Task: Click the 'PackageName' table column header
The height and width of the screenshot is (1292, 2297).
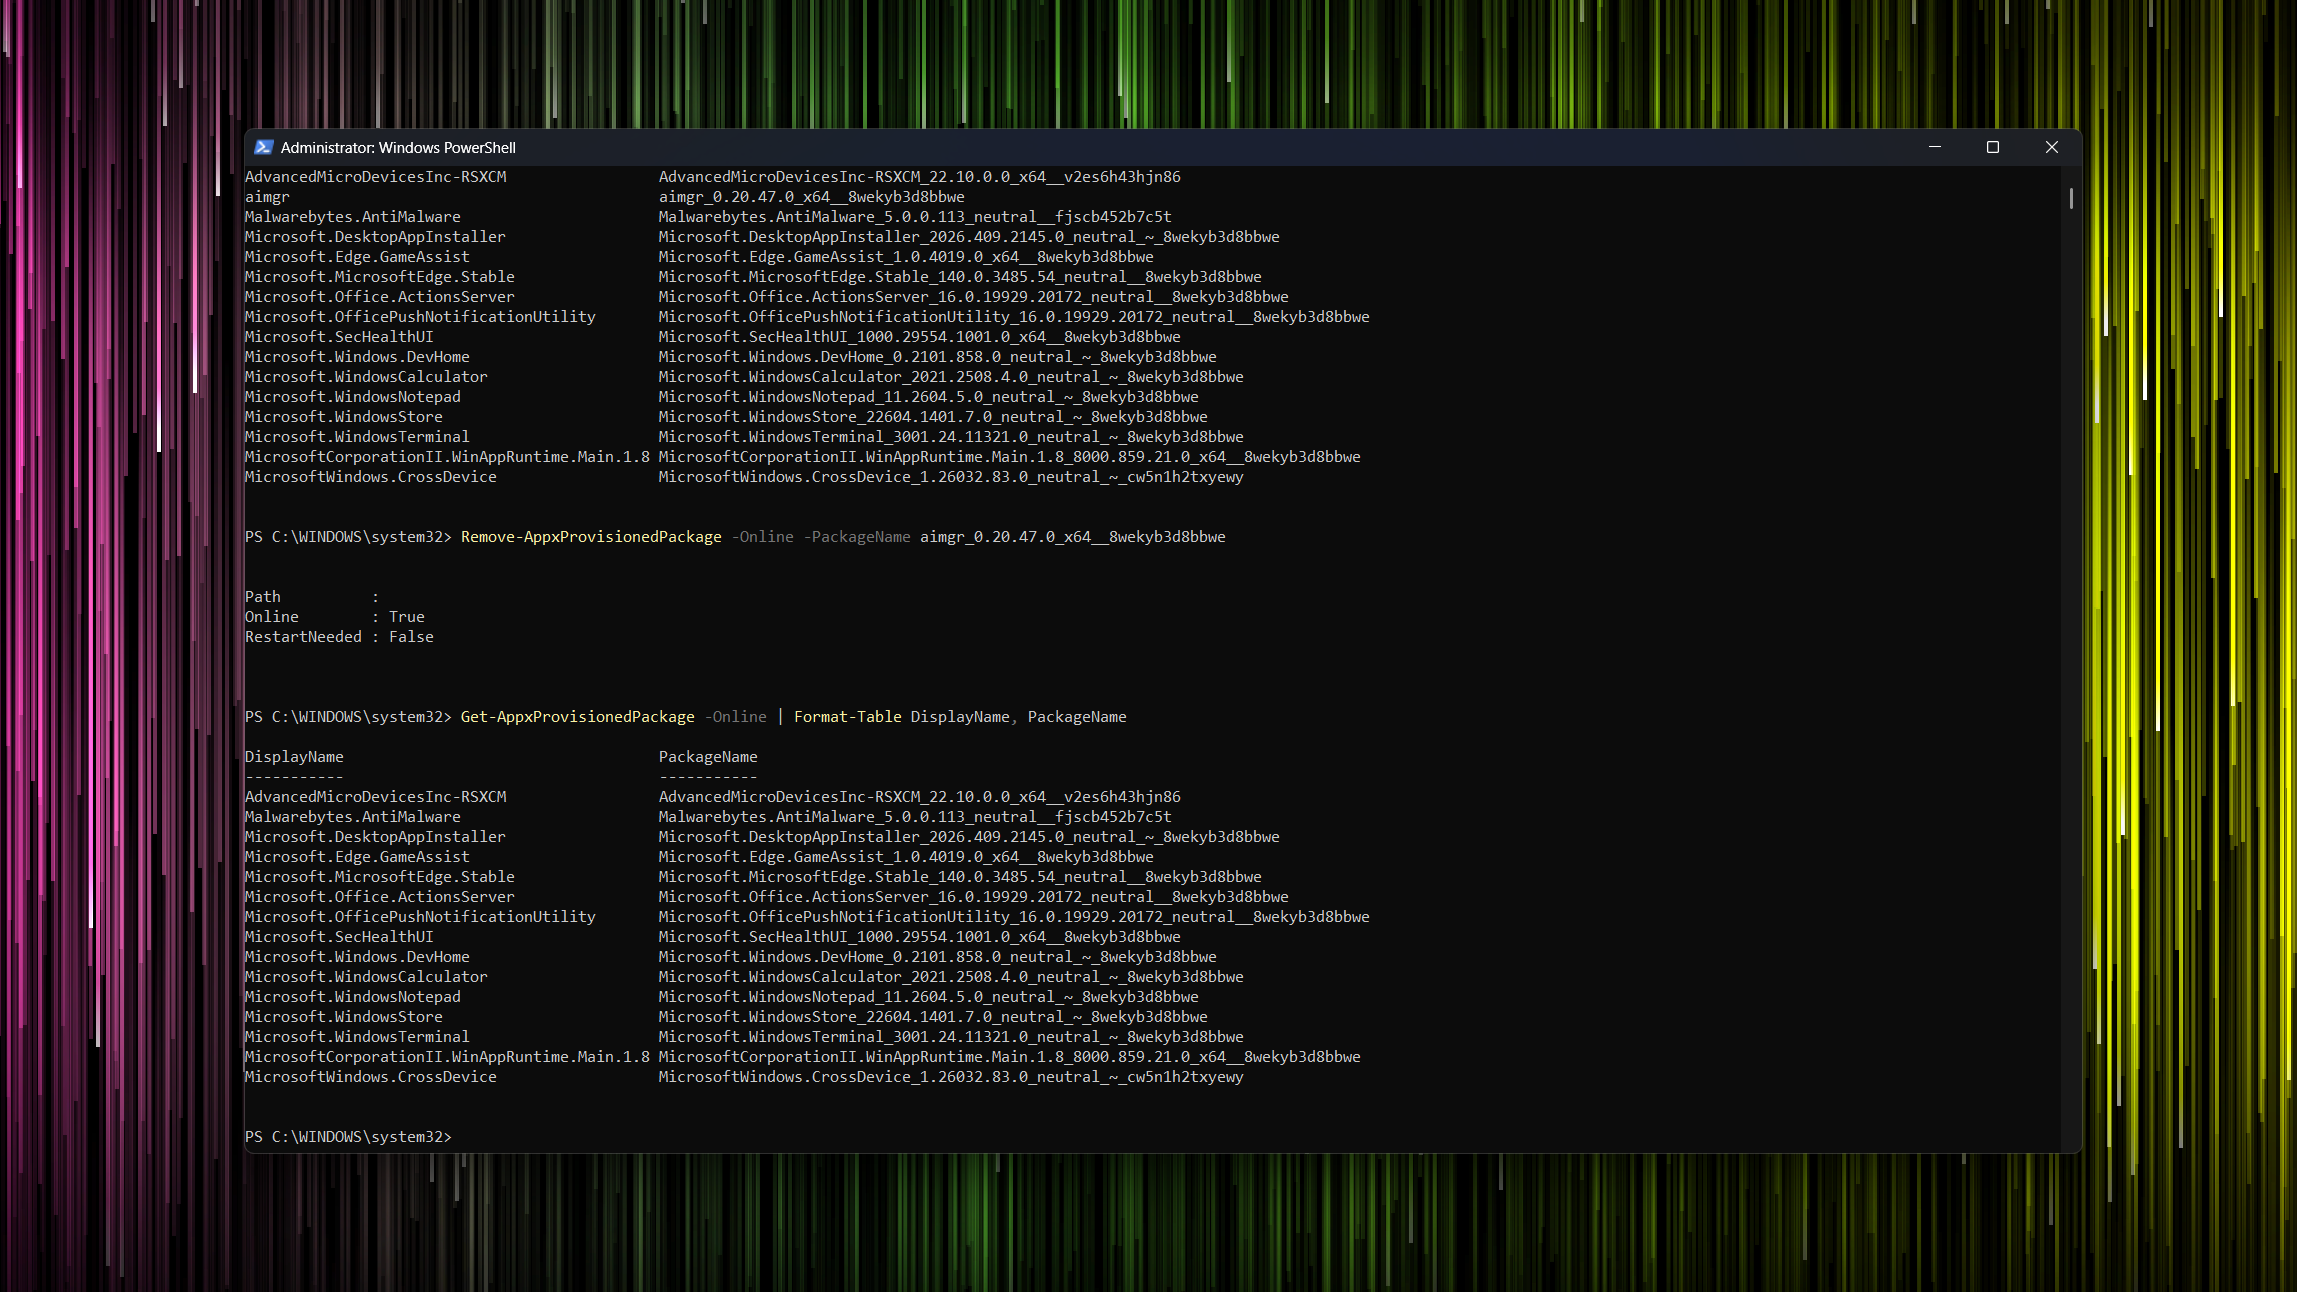Action: (708, 757)
